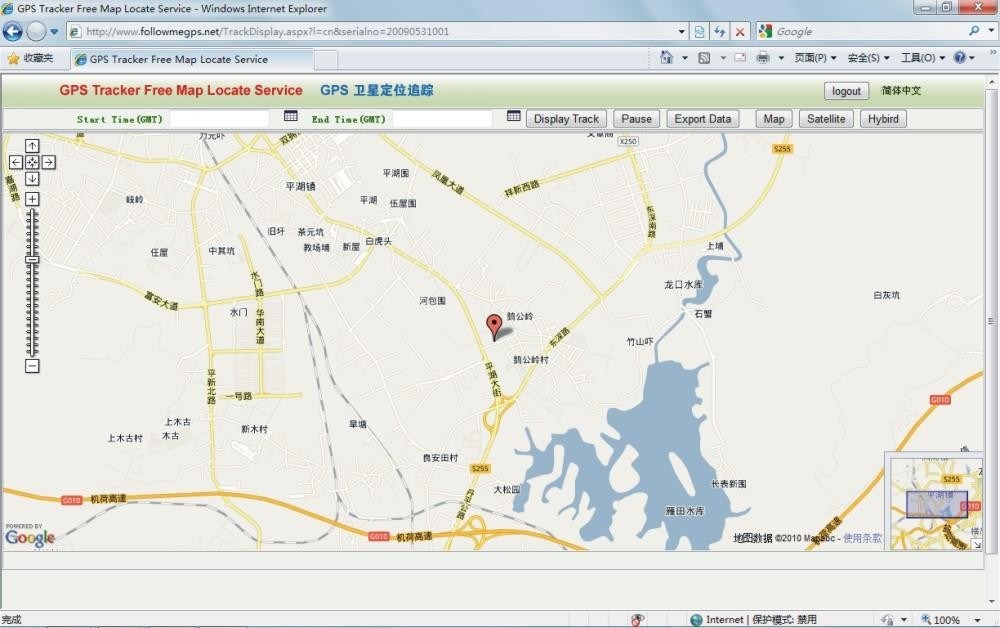Click the map zoom in plus button
Image resolution: width=1000 pixels, height=628 pixels.
pos(32,199)
